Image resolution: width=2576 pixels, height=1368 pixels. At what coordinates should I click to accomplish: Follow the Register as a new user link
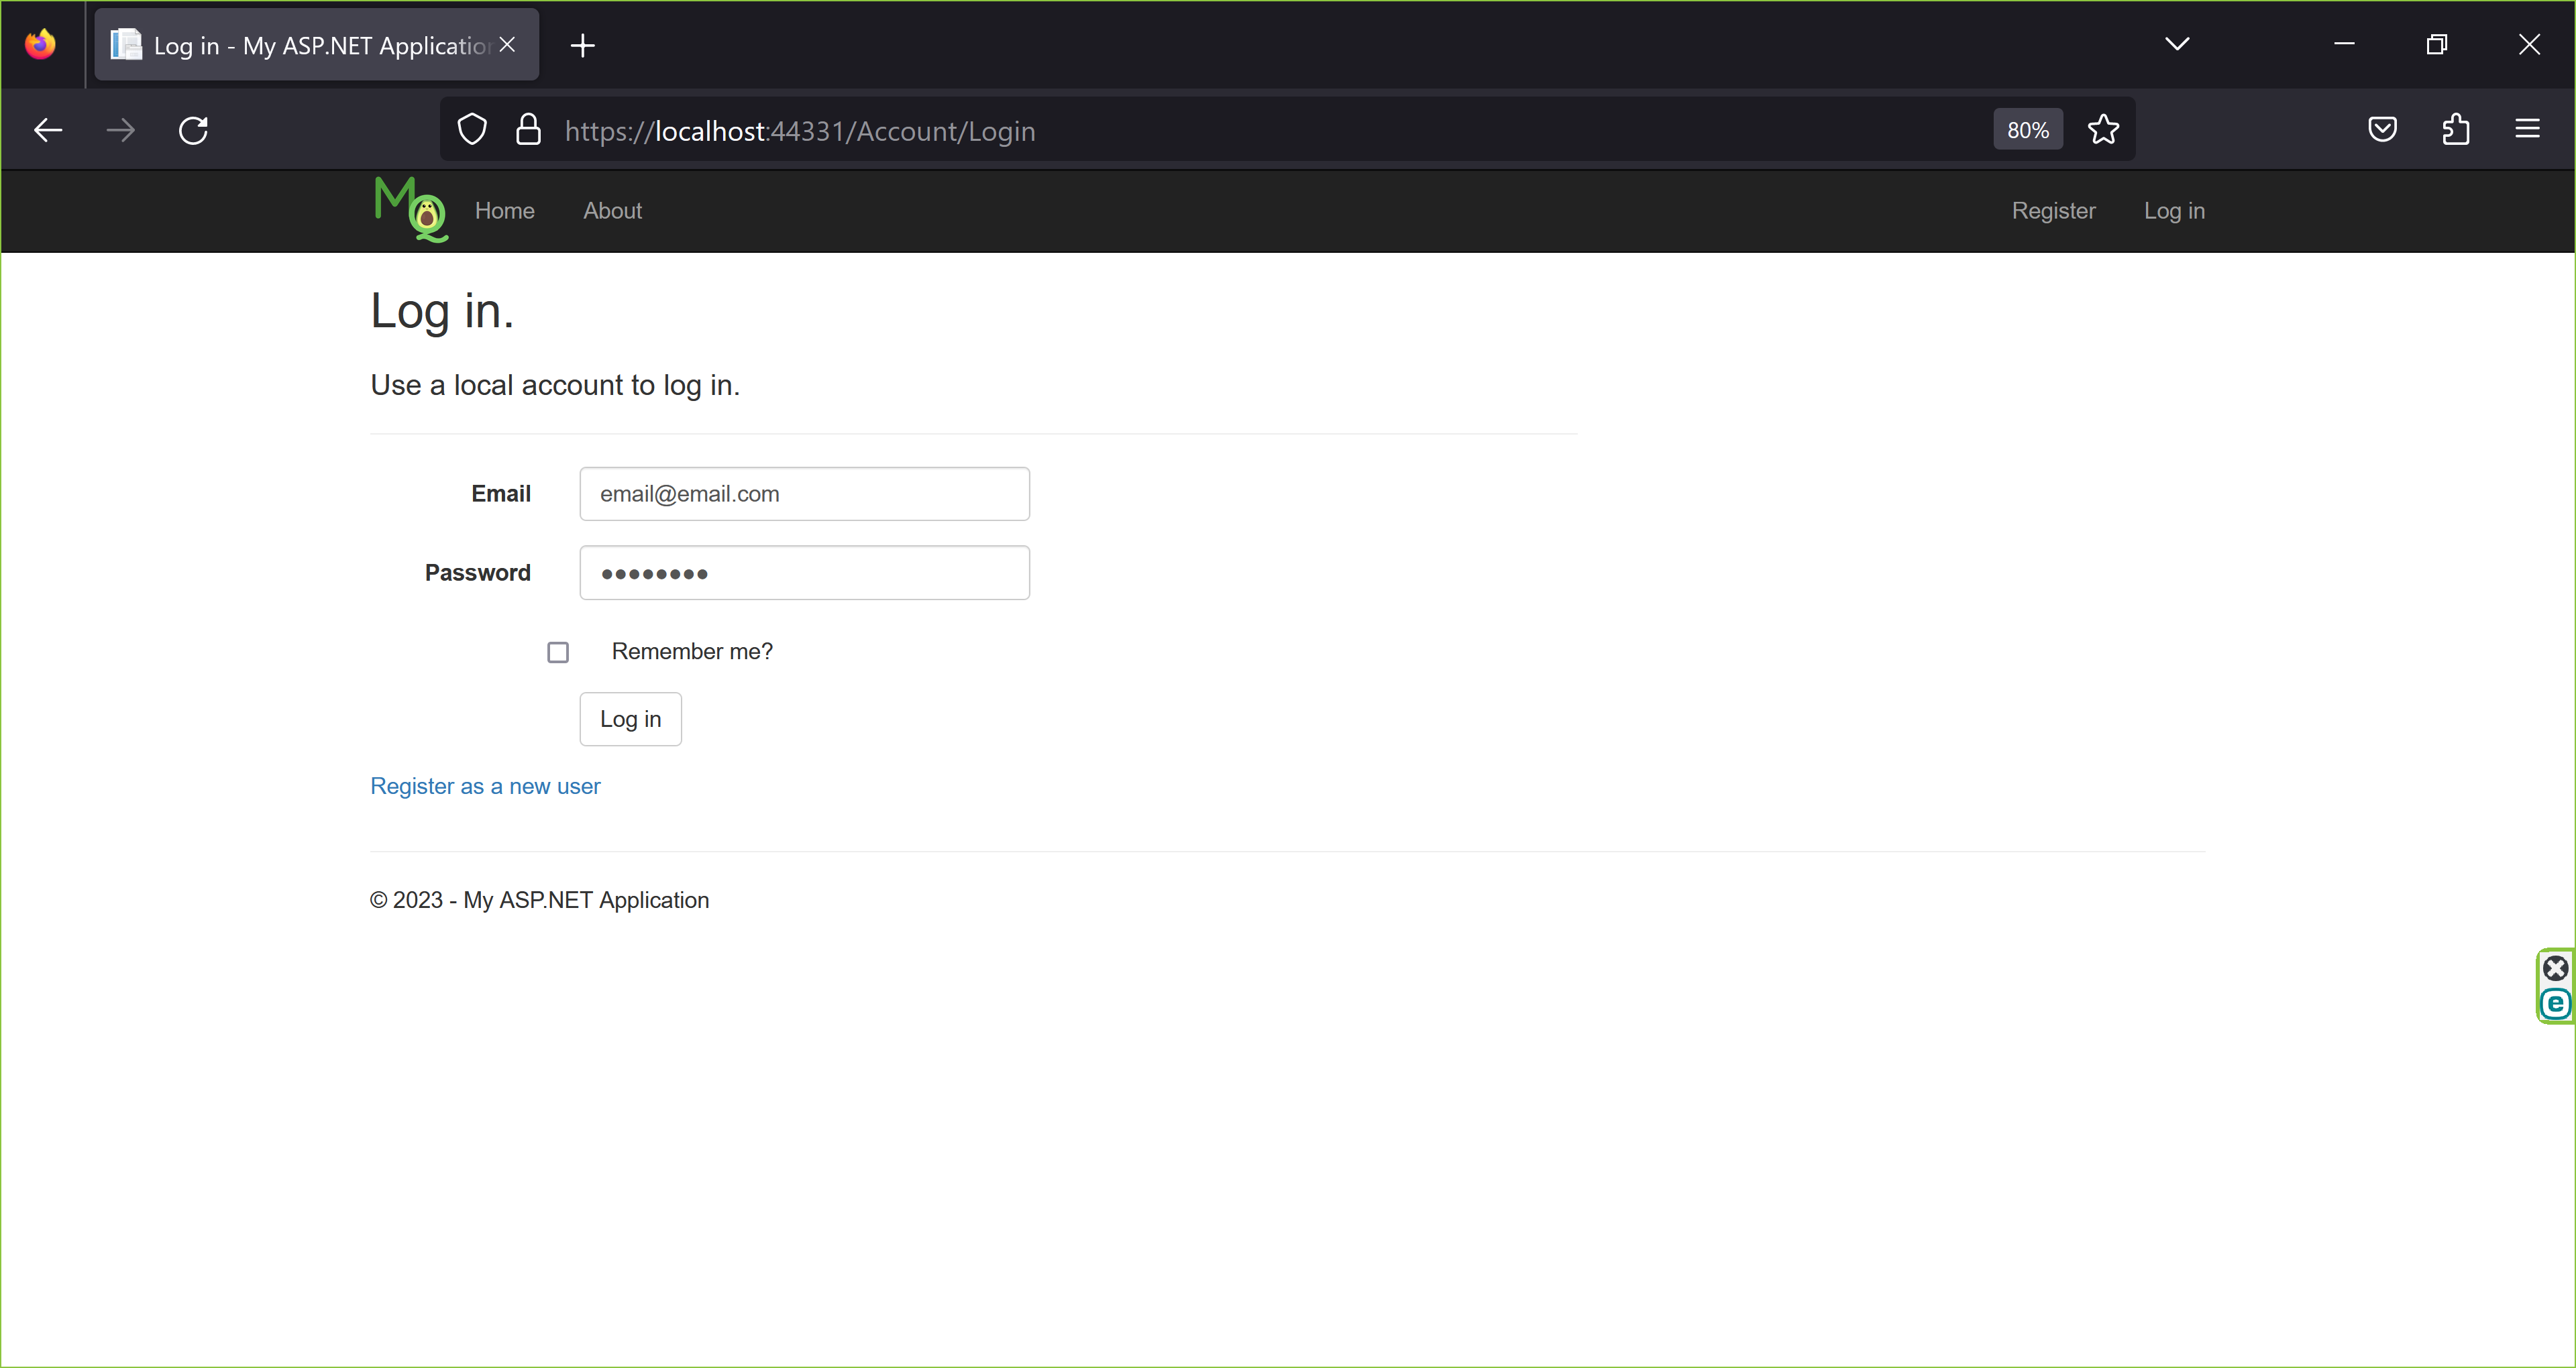point(485,786)
